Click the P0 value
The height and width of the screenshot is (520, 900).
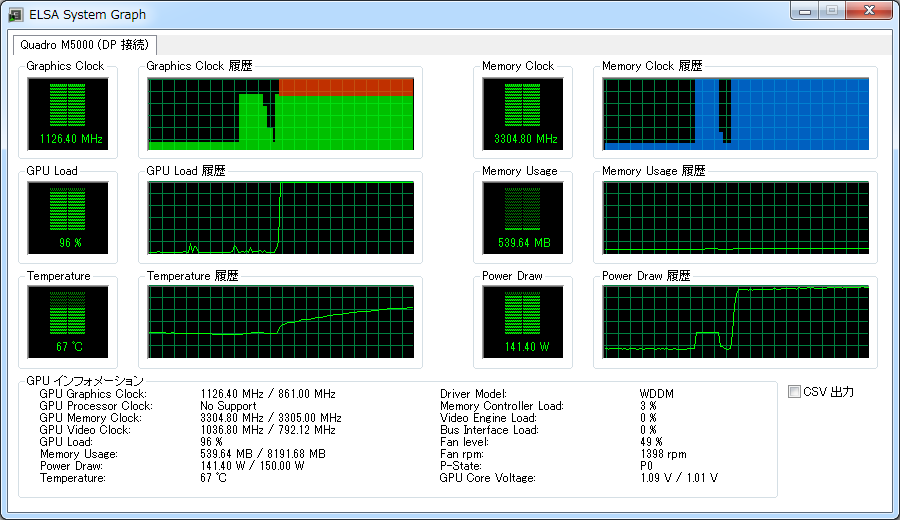[646, 466]
